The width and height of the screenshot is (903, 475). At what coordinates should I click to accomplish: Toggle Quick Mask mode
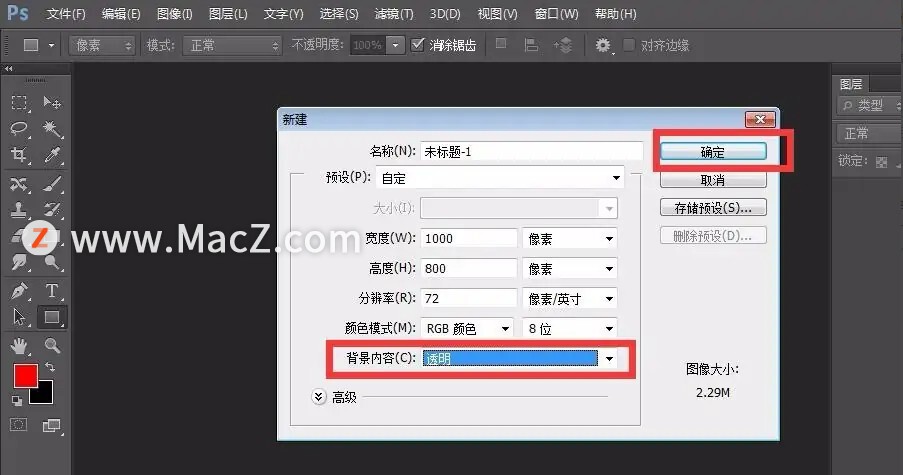[18, 425]
